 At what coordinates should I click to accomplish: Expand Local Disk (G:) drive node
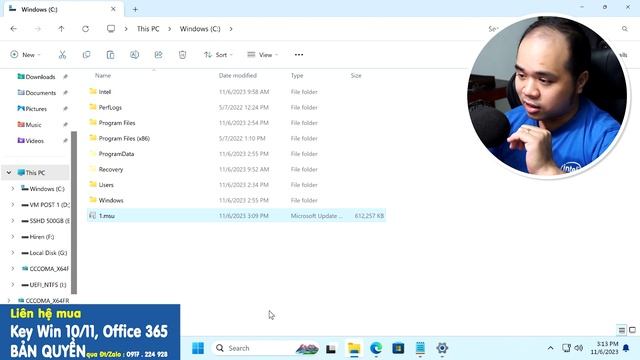(12, 253)
